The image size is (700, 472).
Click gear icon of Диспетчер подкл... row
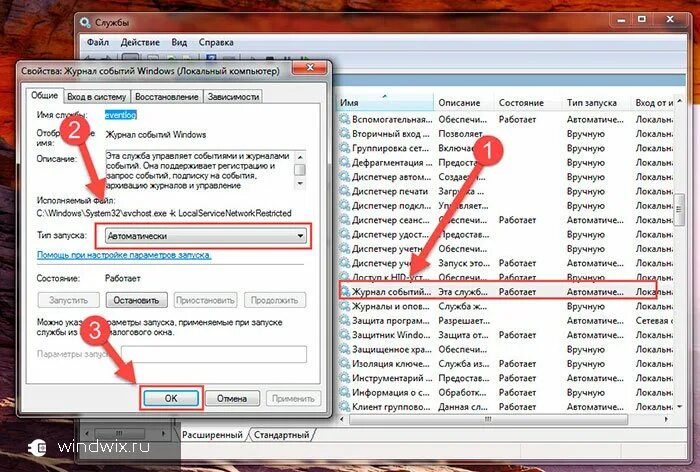click(x=344, y=205)
